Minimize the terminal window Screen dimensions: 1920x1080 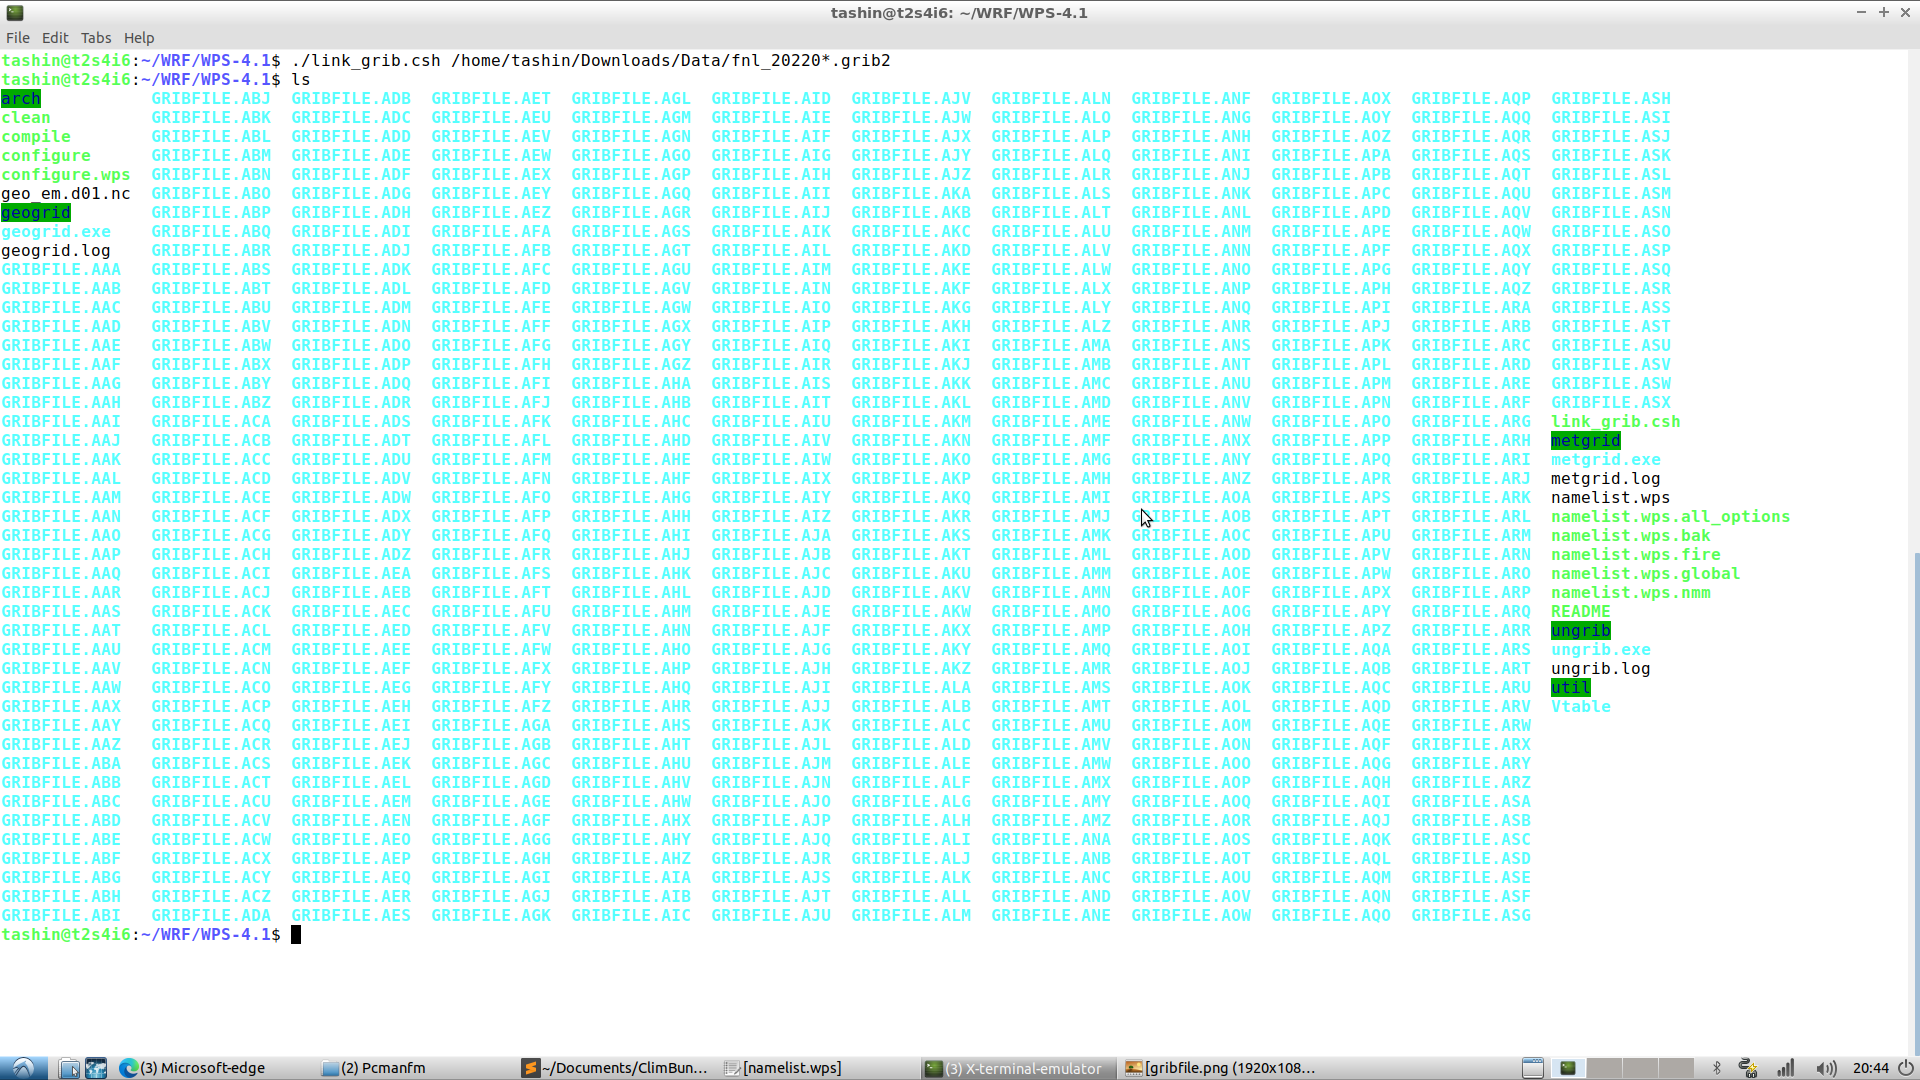(1861, 12)
